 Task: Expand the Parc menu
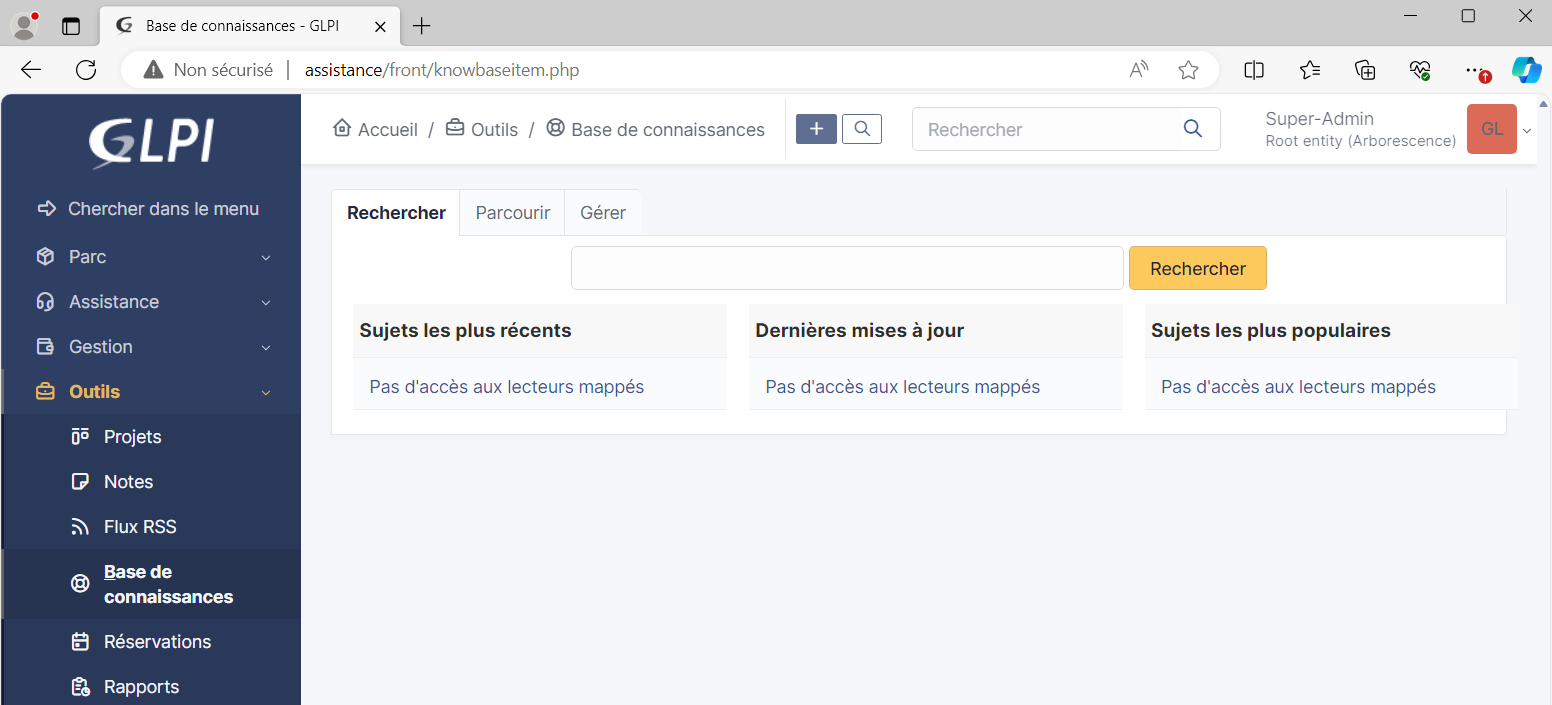(150, 257)
